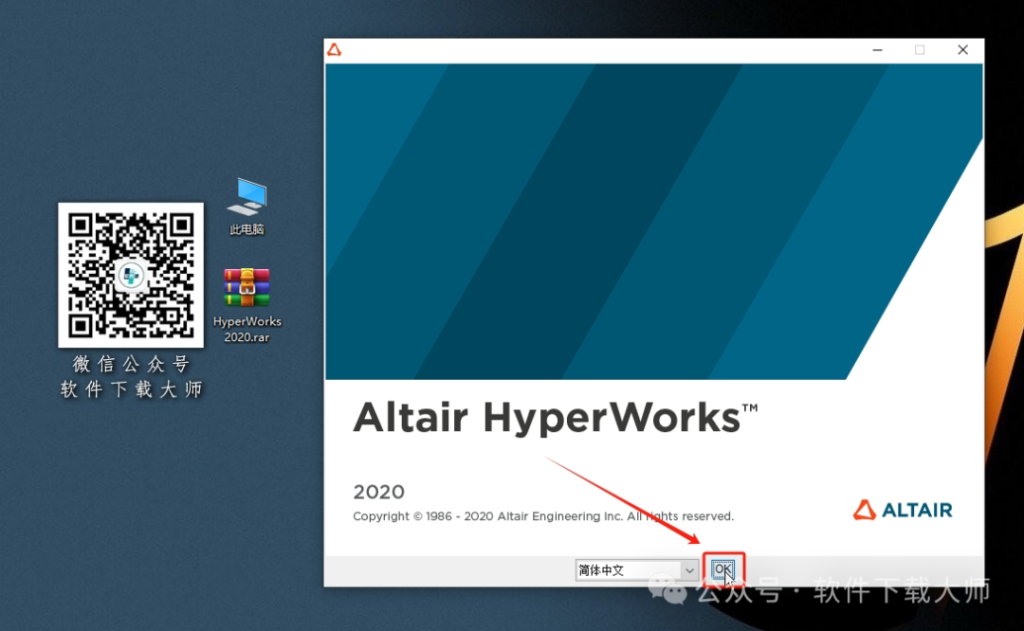The width and height of the screenshot is (1024, 631).
Task: Confirm the language choice with OK
Action: [723, 569]
